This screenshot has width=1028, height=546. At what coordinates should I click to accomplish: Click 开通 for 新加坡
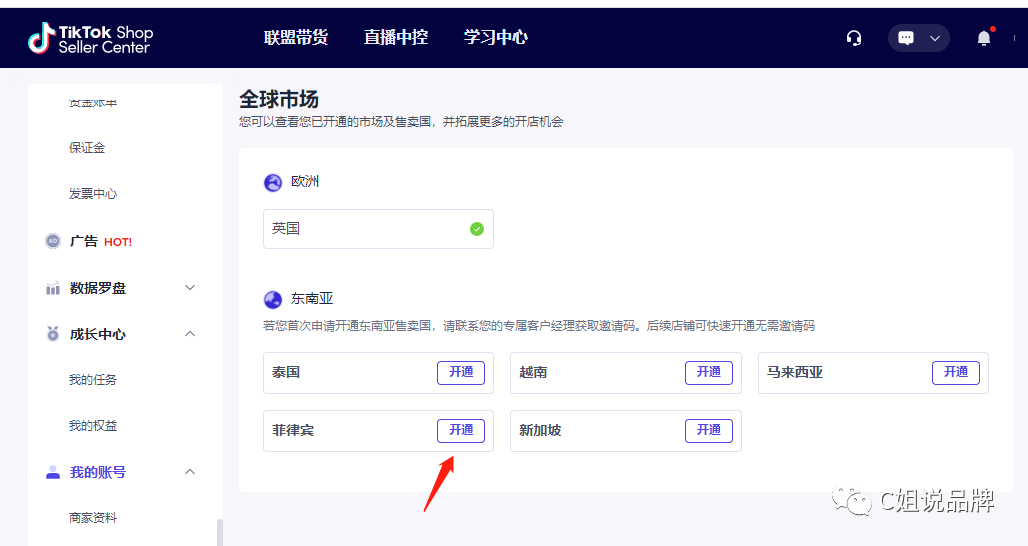[x=709, y=430]
